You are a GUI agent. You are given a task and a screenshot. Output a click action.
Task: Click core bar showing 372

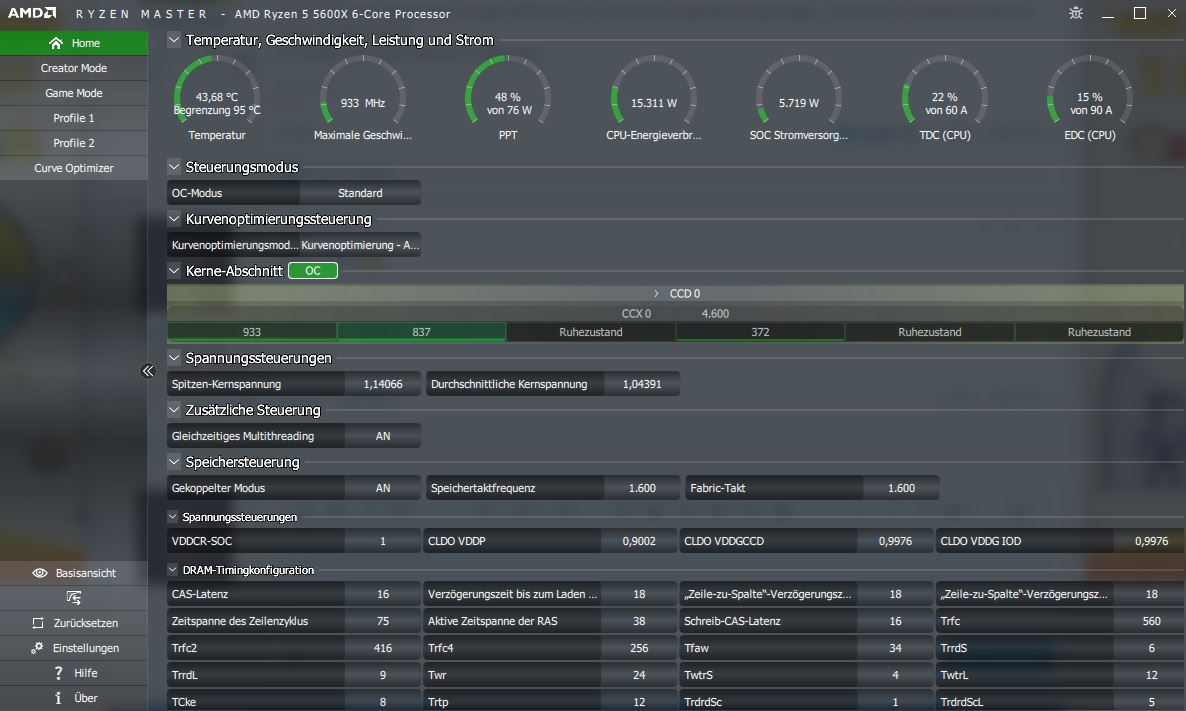(x=760, y=332)
